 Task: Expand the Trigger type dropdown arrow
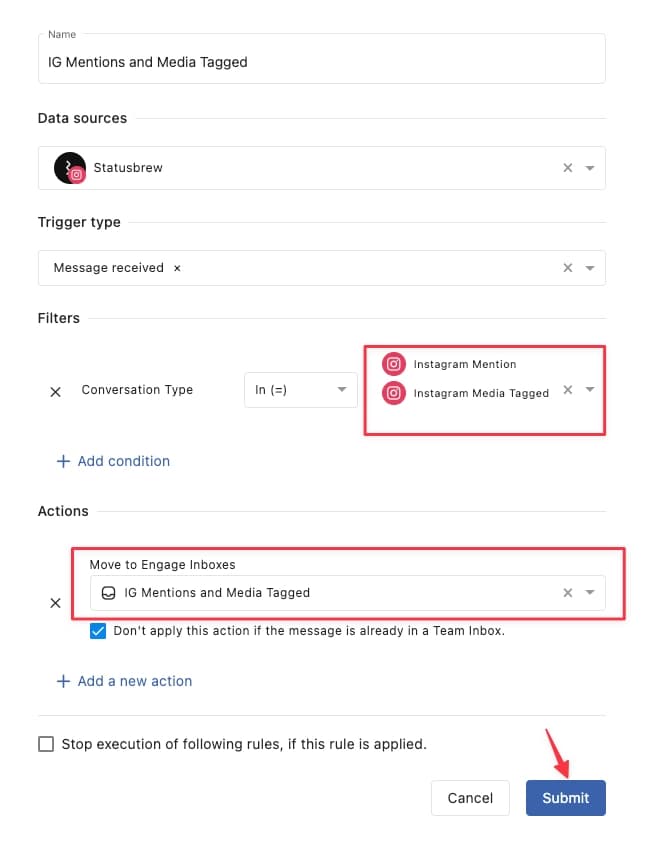pyautogui.click(x=590, y=267)
